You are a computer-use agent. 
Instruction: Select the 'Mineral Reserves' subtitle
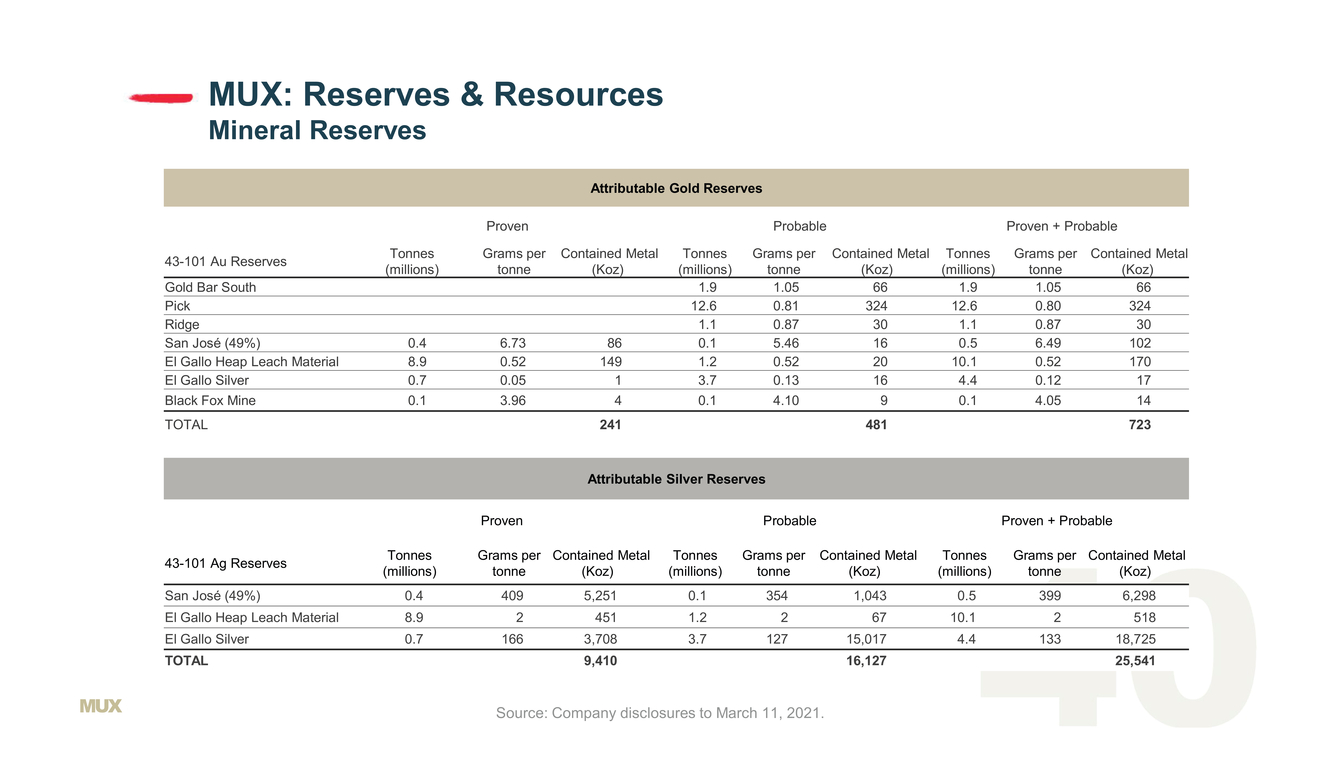317,131
